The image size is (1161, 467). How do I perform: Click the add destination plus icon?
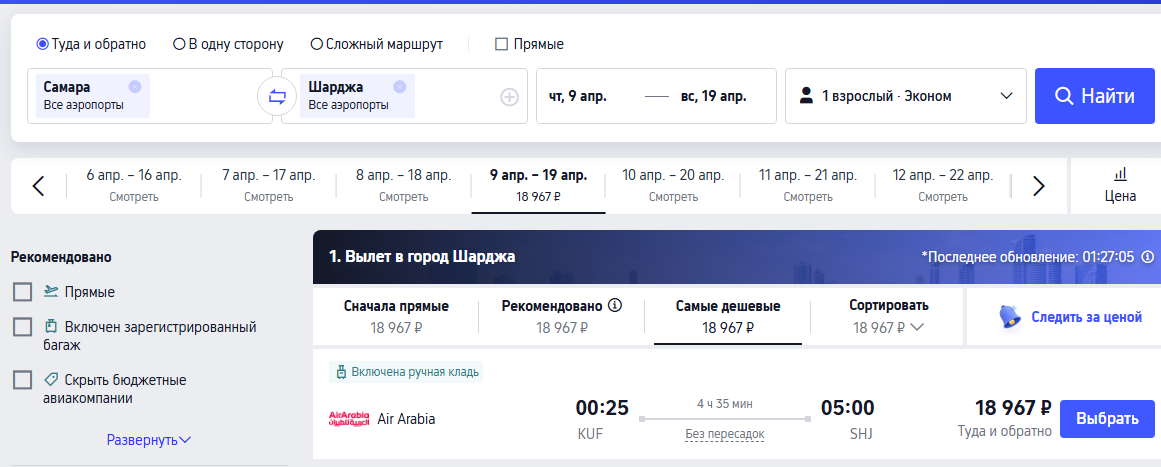point(509,97)
